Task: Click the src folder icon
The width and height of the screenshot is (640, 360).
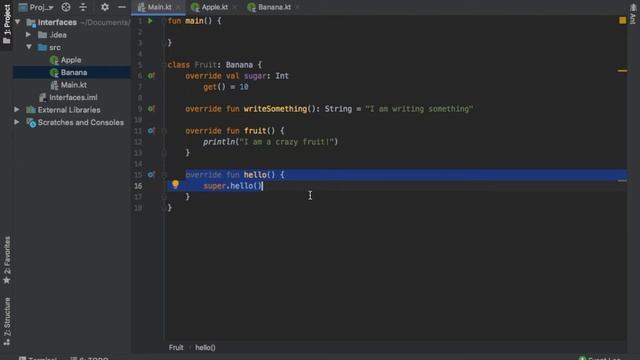Action: coord(42,47)
